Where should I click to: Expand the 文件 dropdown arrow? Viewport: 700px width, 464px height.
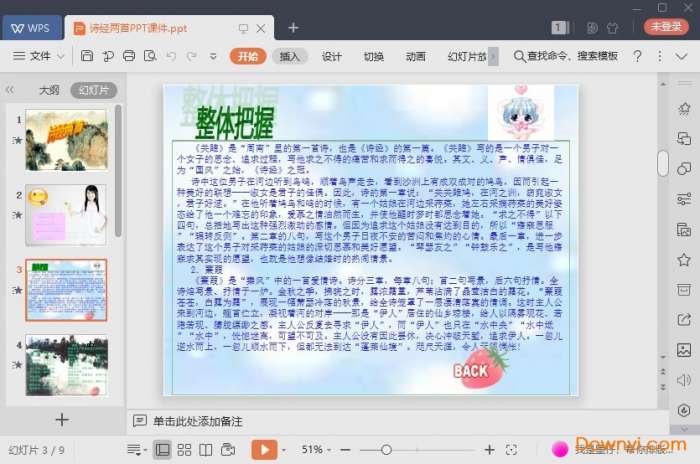[61, 57]
